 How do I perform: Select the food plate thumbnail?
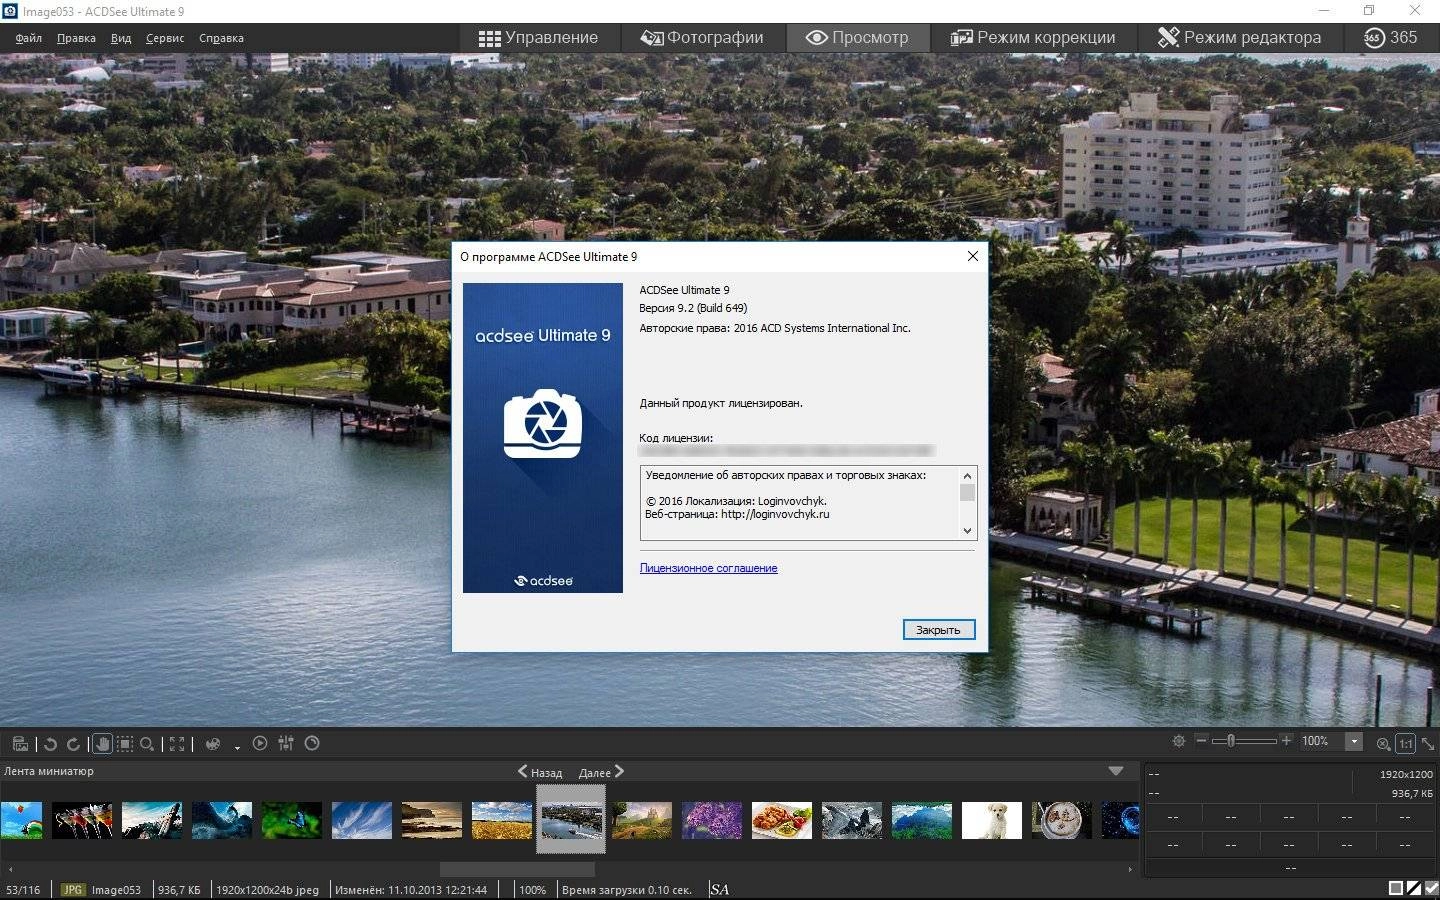tap(782, 820)
